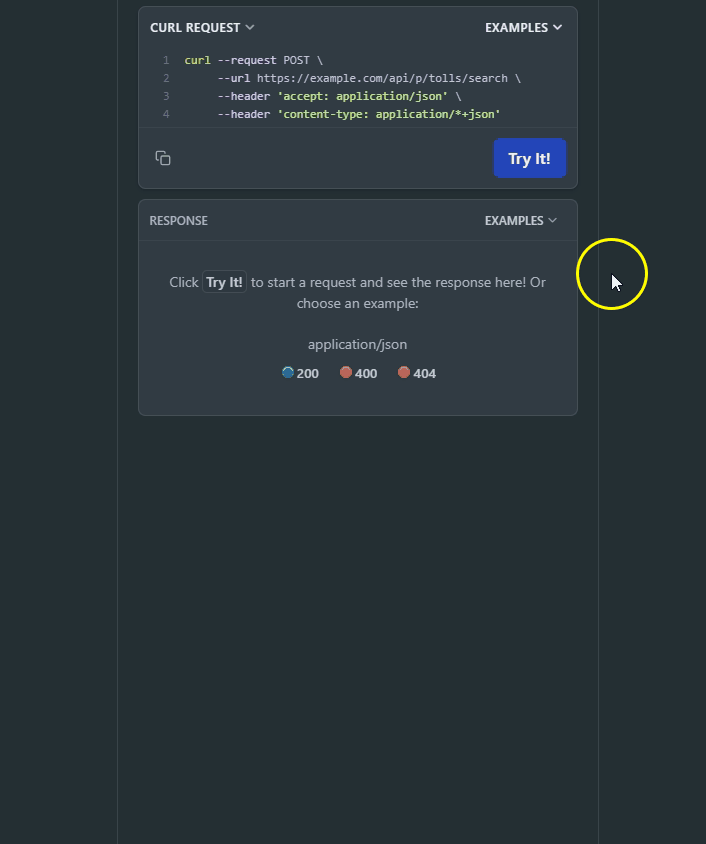Click the inline Try It! label in response hint
The width and height of the screenshot is (706, 844).
[x=224, y=282]
